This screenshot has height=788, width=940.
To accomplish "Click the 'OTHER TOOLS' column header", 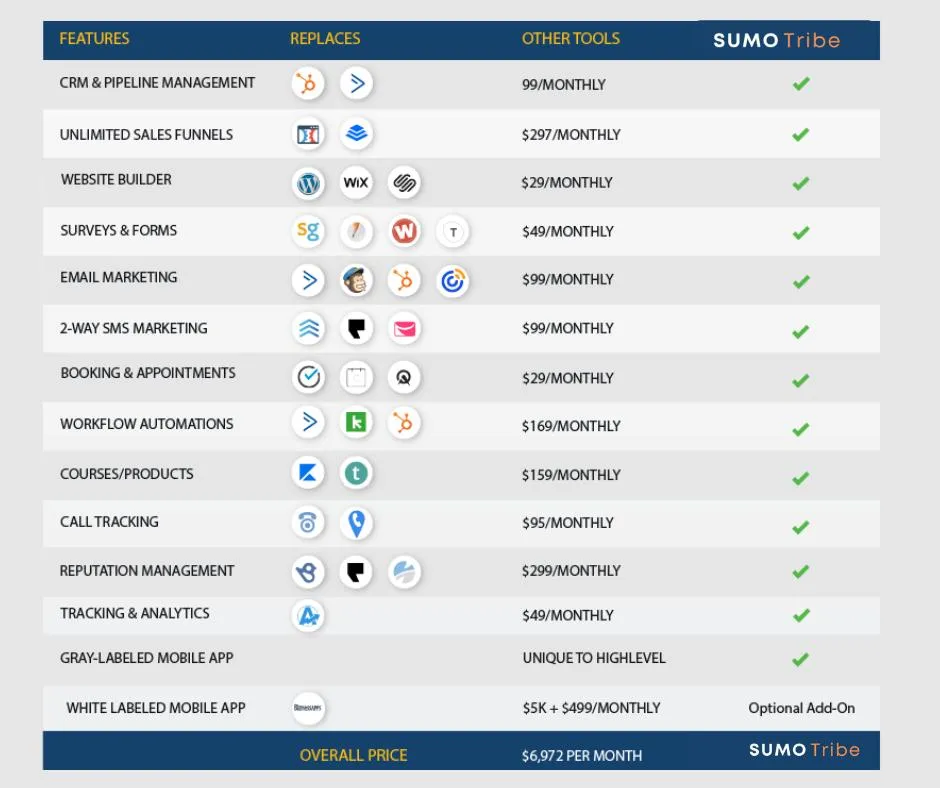I will click(571, 38).
